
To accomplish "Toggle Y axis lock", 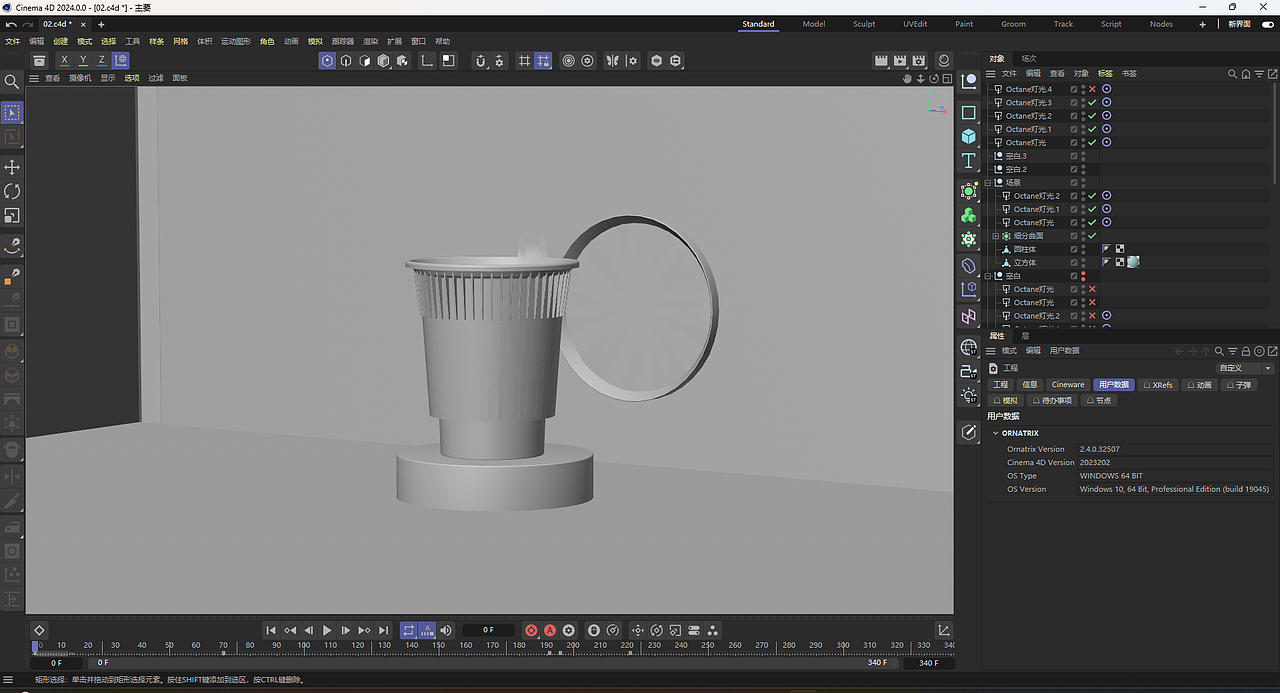I will [83, 61].
